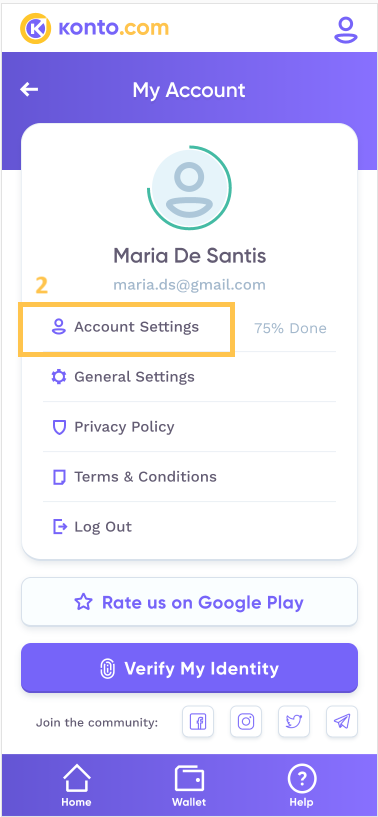Select Log Out
Screen dimensions: 378x817
click(189, 527)
